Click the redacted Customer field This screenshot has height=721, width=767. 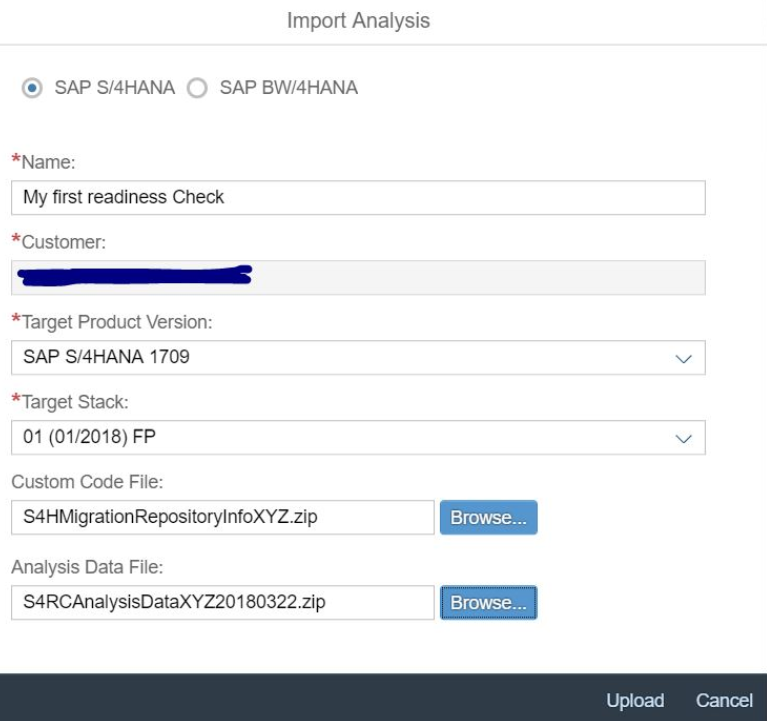(x=358, y=277)
